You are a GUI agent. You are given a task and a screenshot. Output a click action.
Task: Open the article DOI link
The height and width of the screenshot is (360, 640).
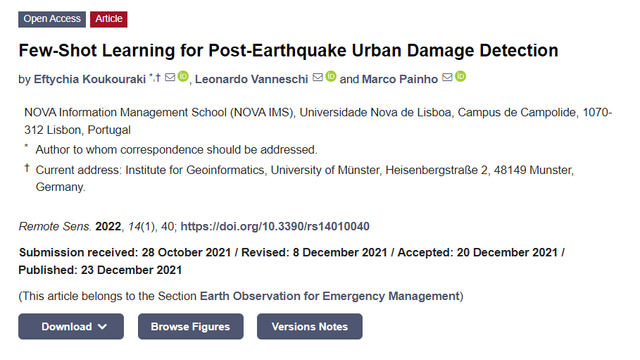pos(275,227)
